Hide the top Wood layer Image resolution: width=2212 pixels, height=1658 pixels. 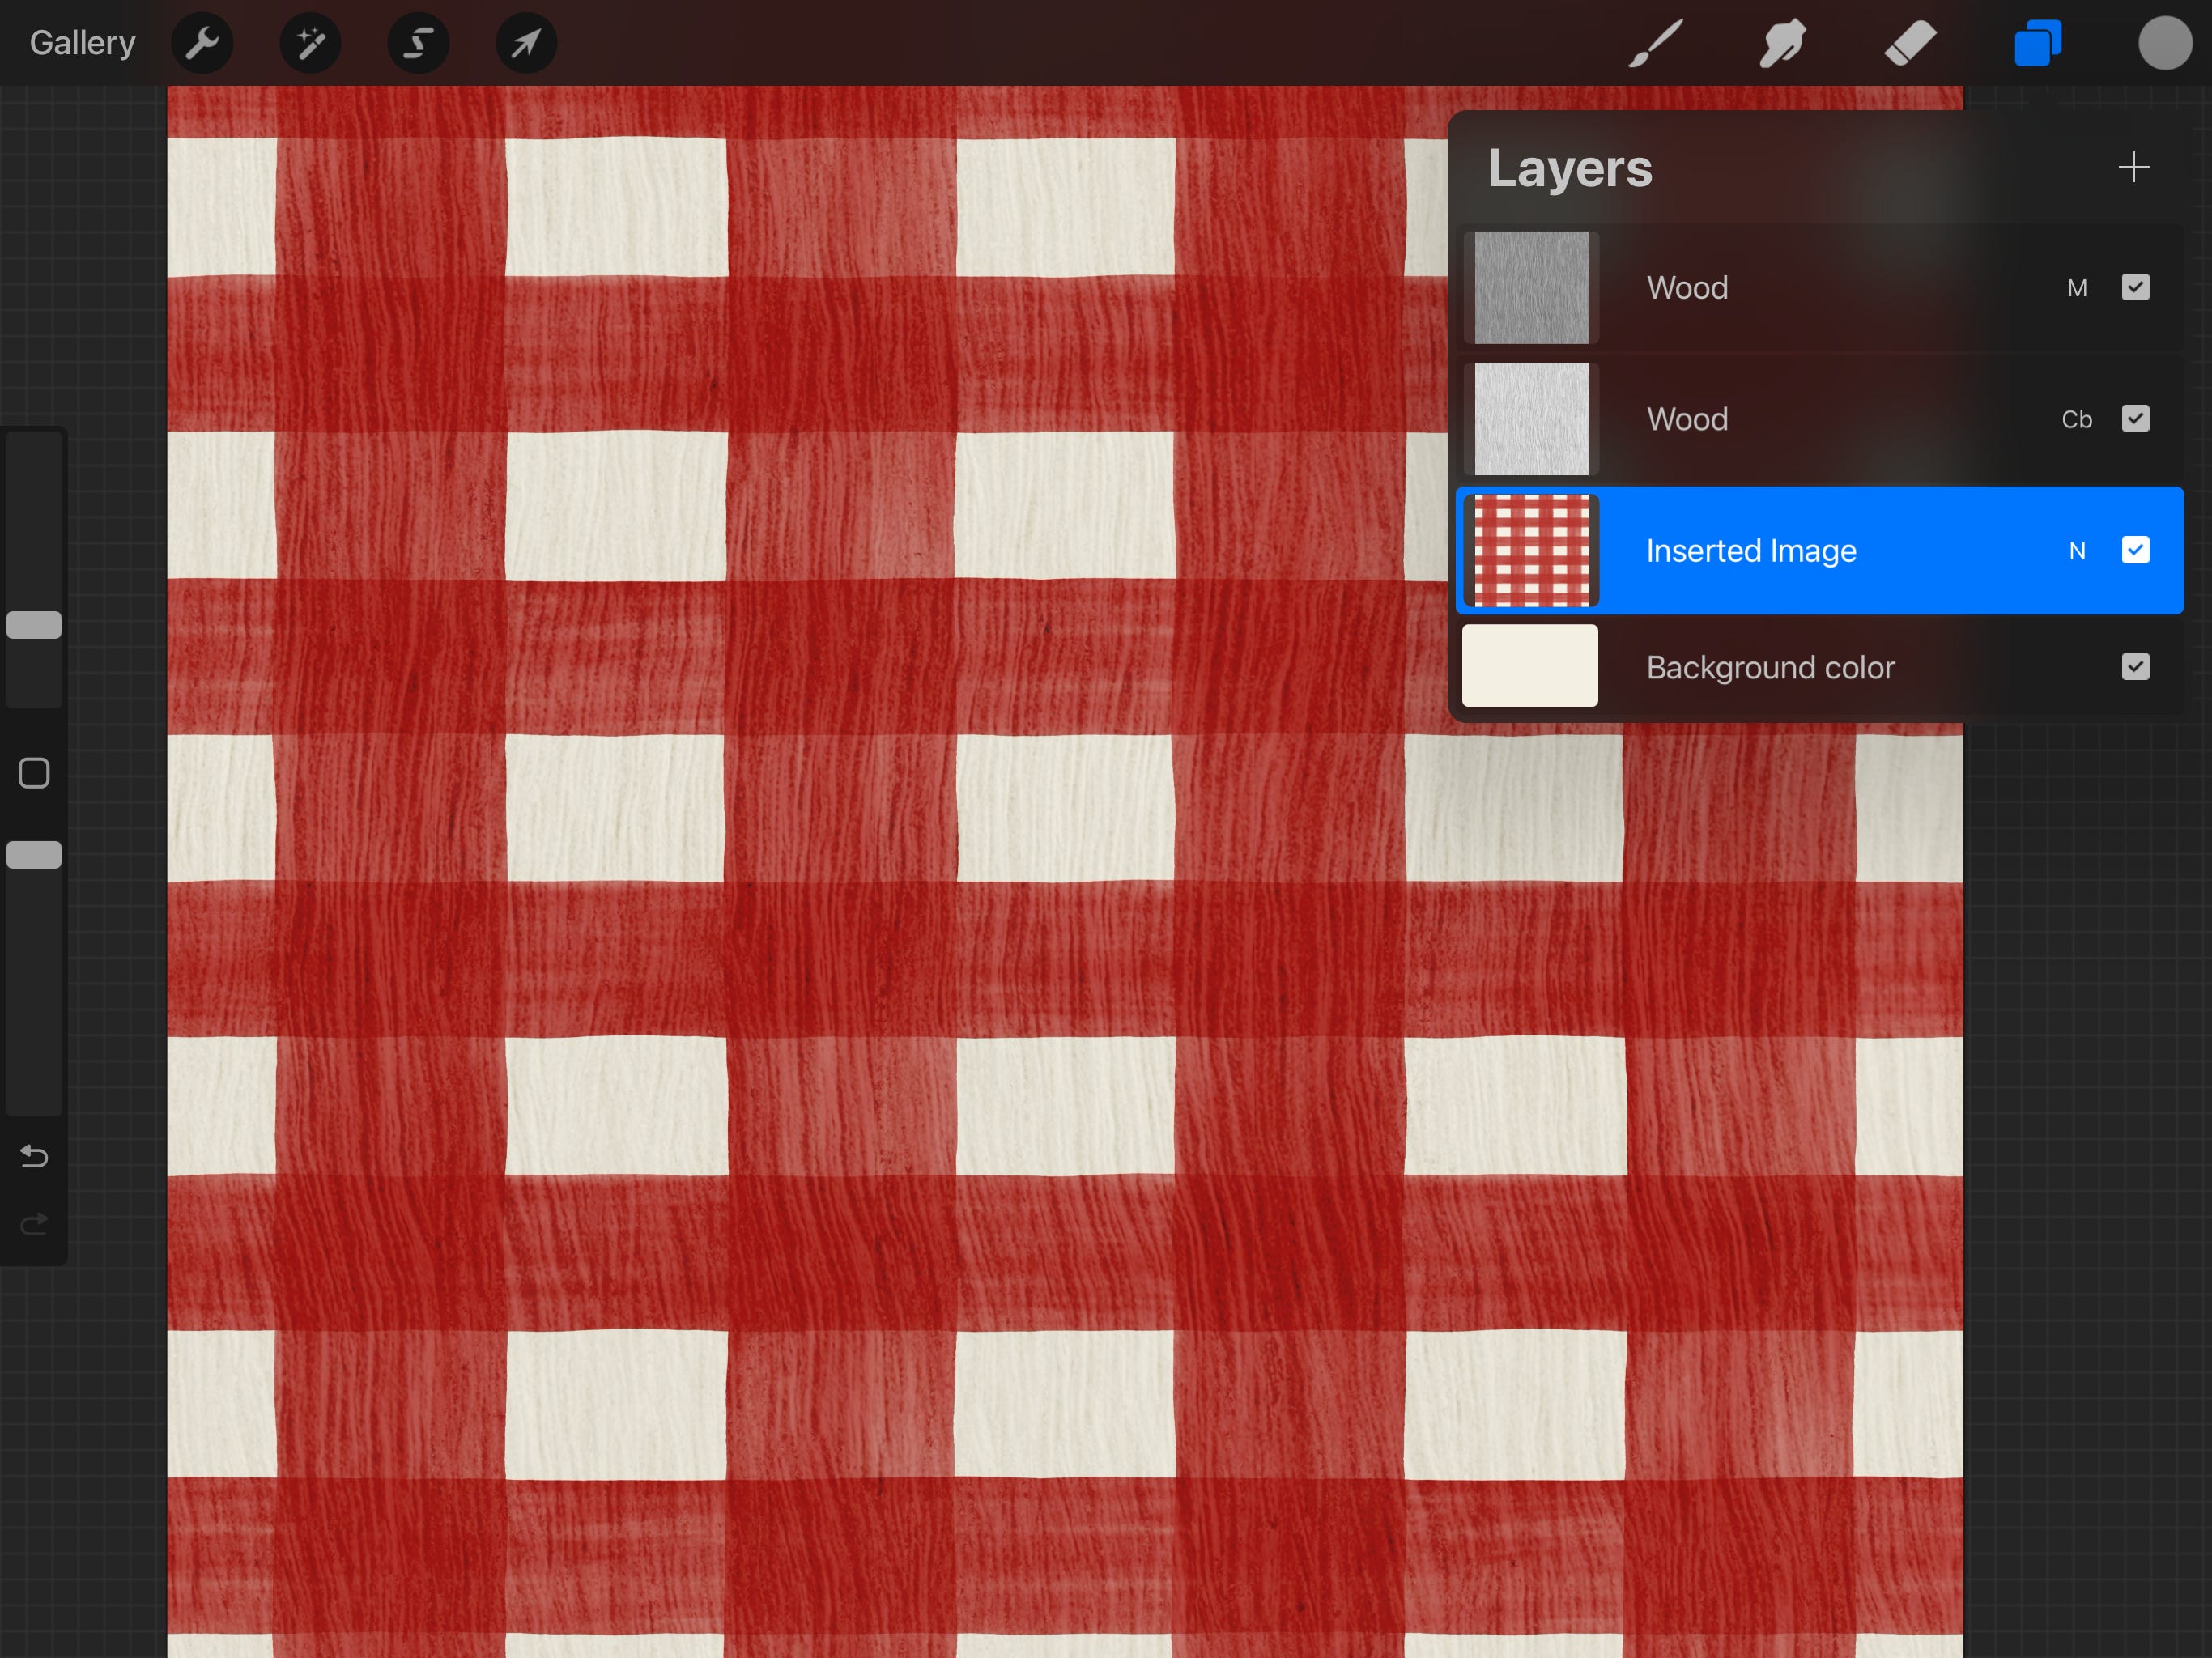(2135, 288)
